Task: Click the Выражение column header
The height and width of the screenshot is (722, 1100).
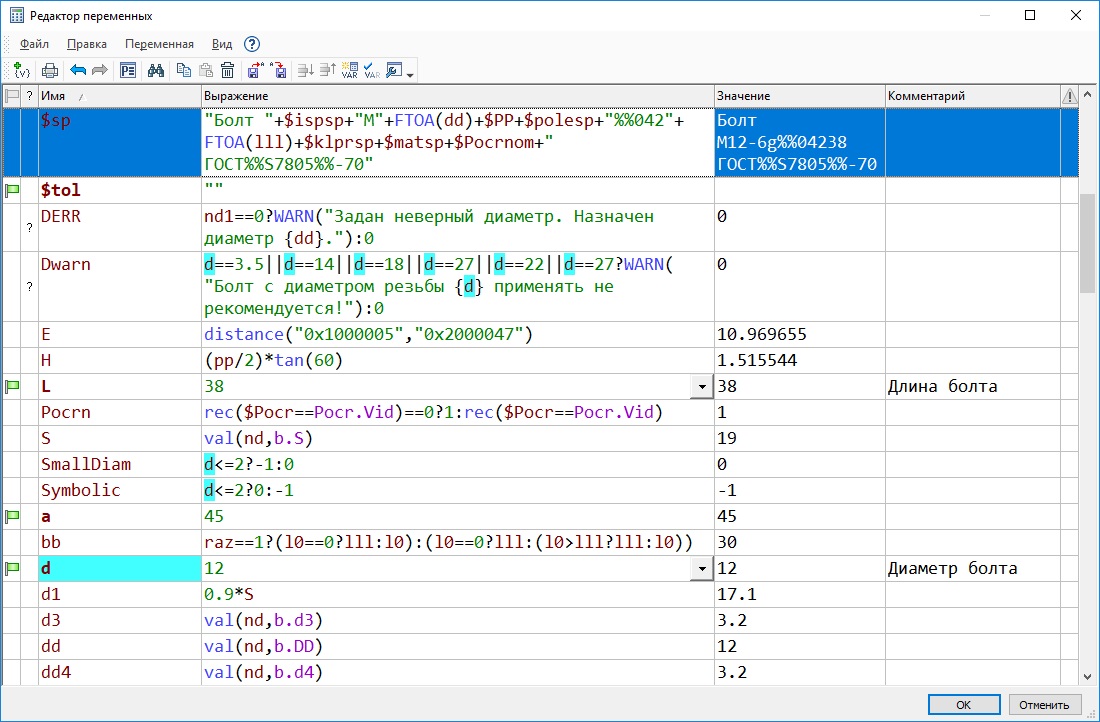Action: pyautogui.click(x=457, y=95)
